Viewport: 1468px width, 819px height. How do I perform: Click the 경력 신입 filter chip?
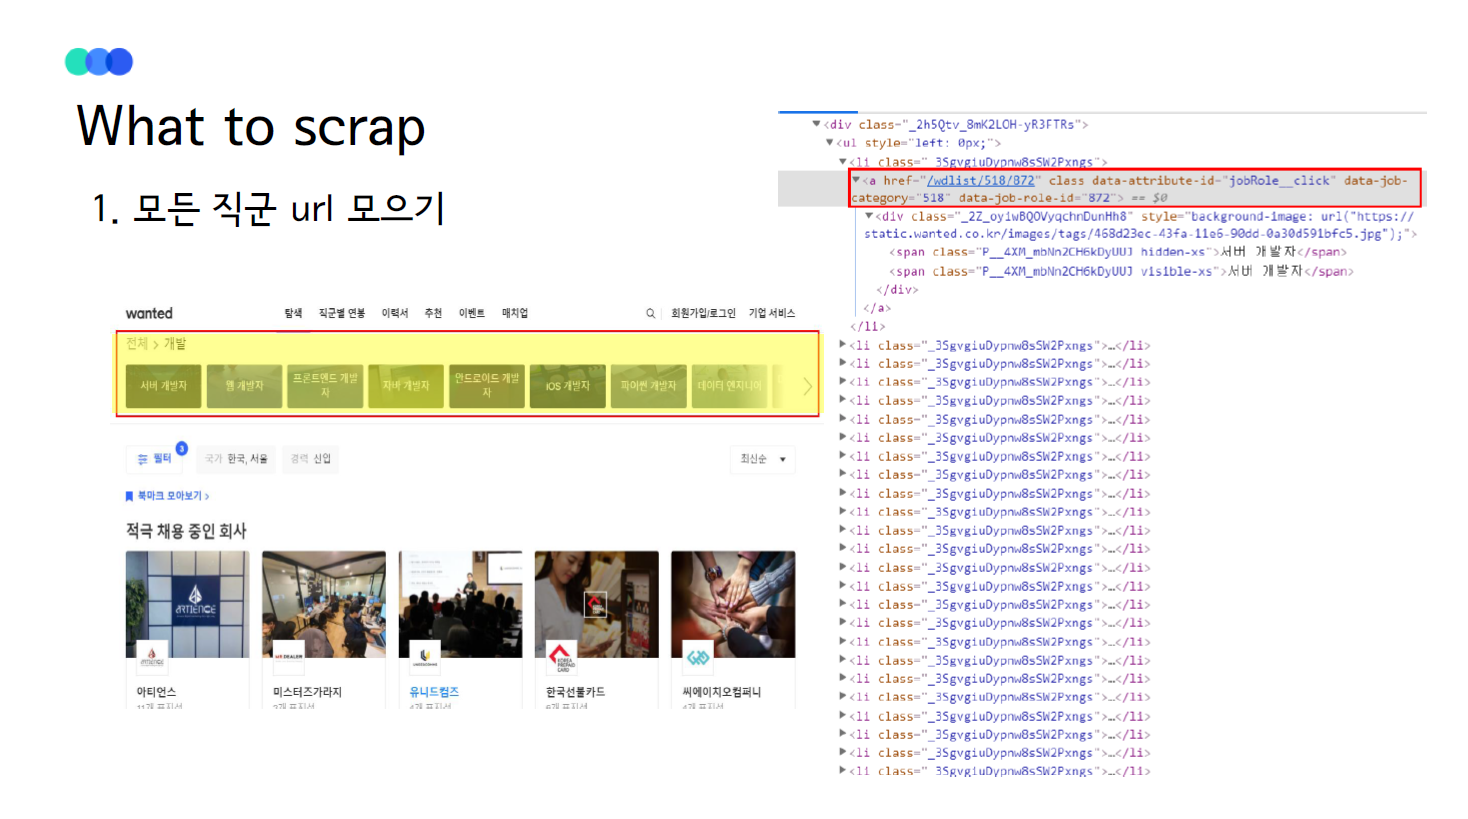click(310, 459)
